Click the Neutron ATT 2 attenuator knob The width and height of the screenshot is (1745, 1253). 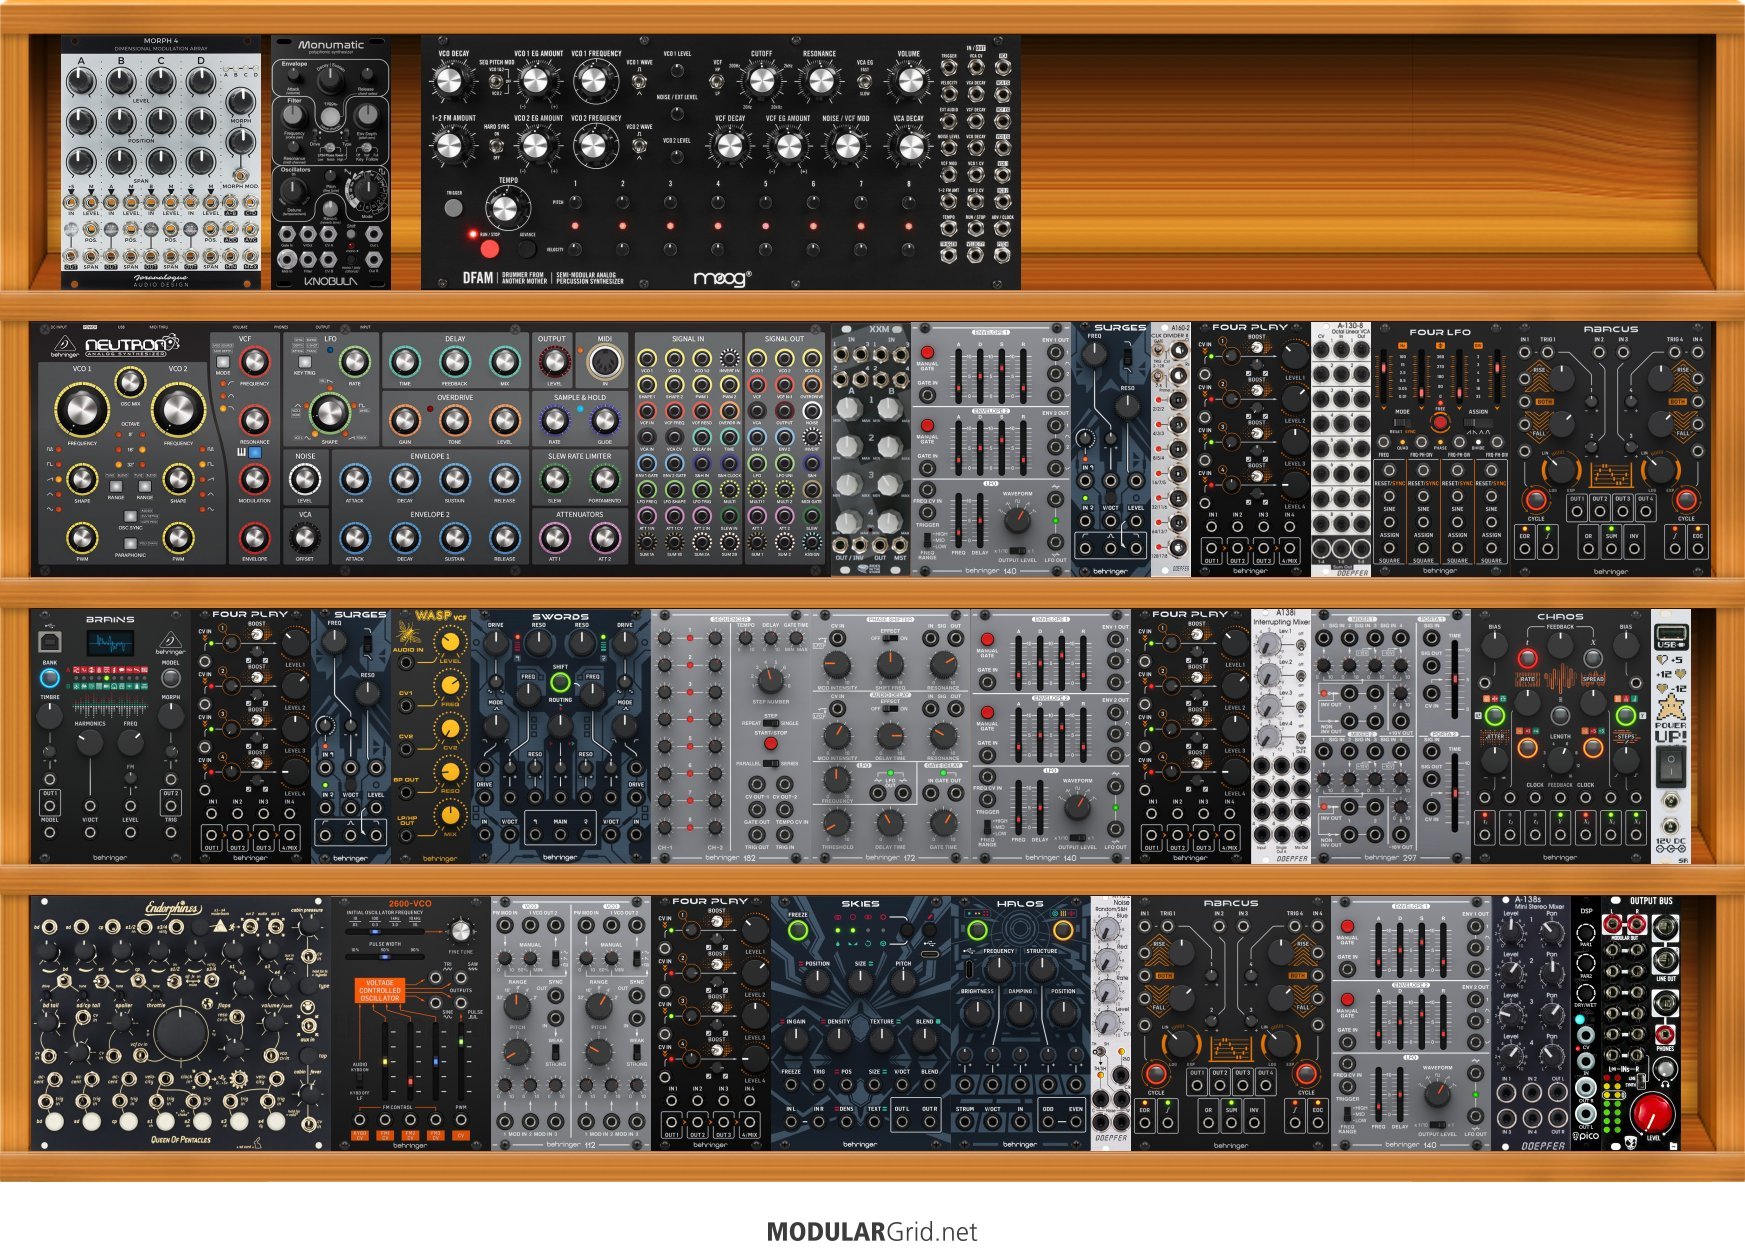pos(604,538)
